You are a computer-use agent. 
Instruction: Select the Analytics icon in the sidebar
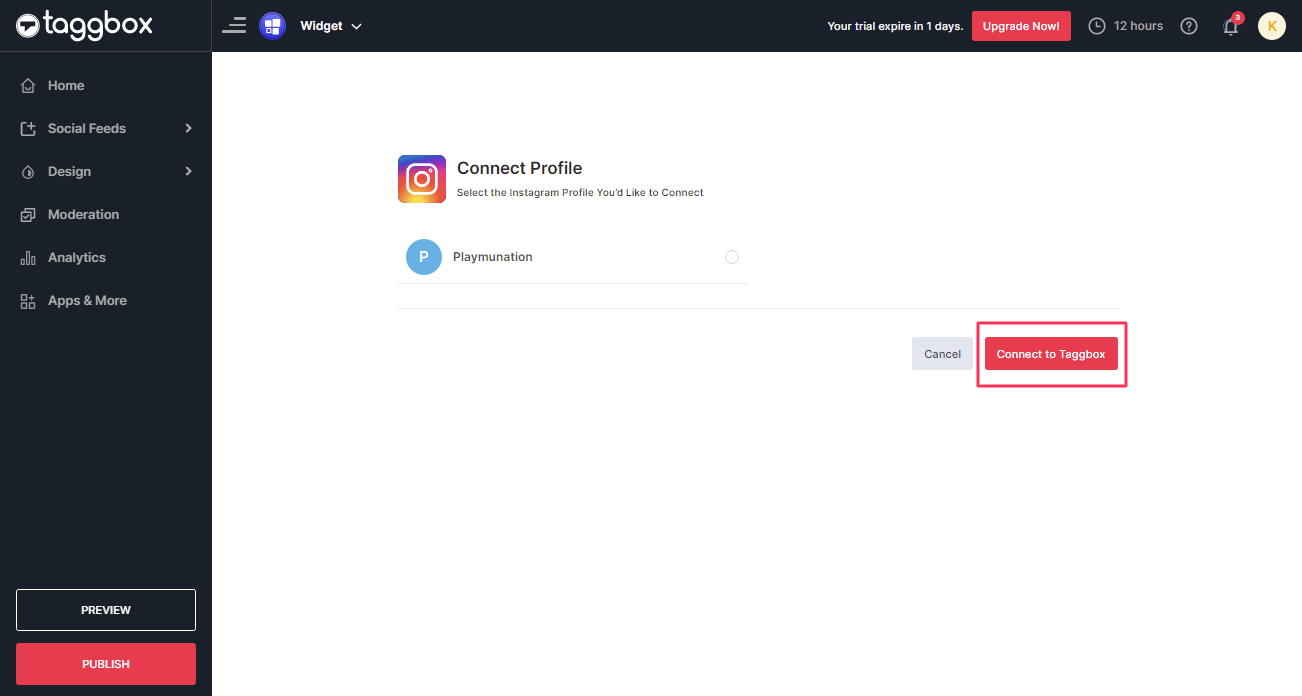click(x=28, y=257)
